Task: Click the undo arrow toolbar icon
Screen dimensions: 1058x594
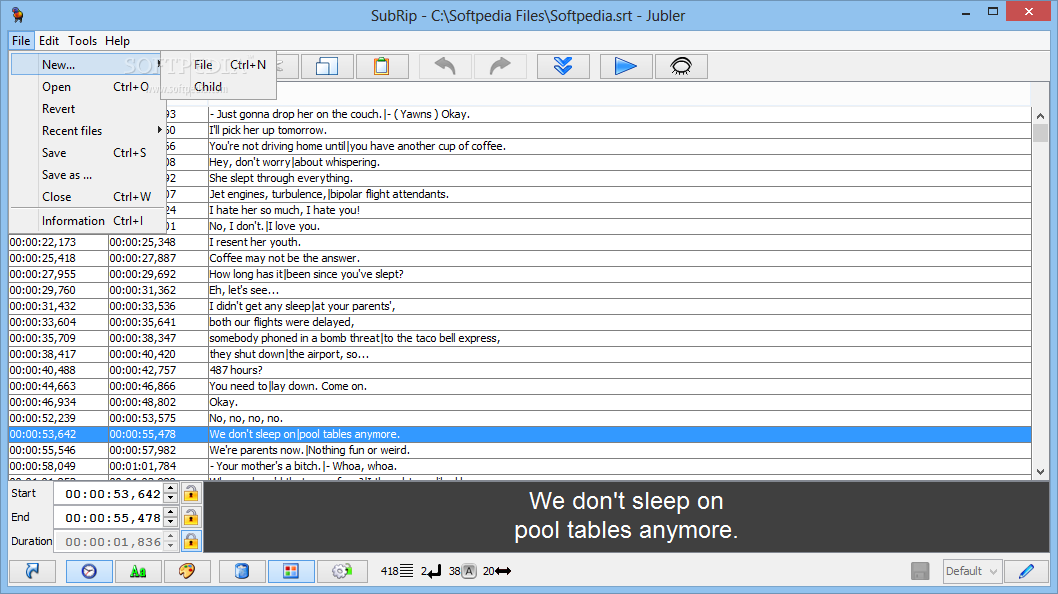Action: 445,66
